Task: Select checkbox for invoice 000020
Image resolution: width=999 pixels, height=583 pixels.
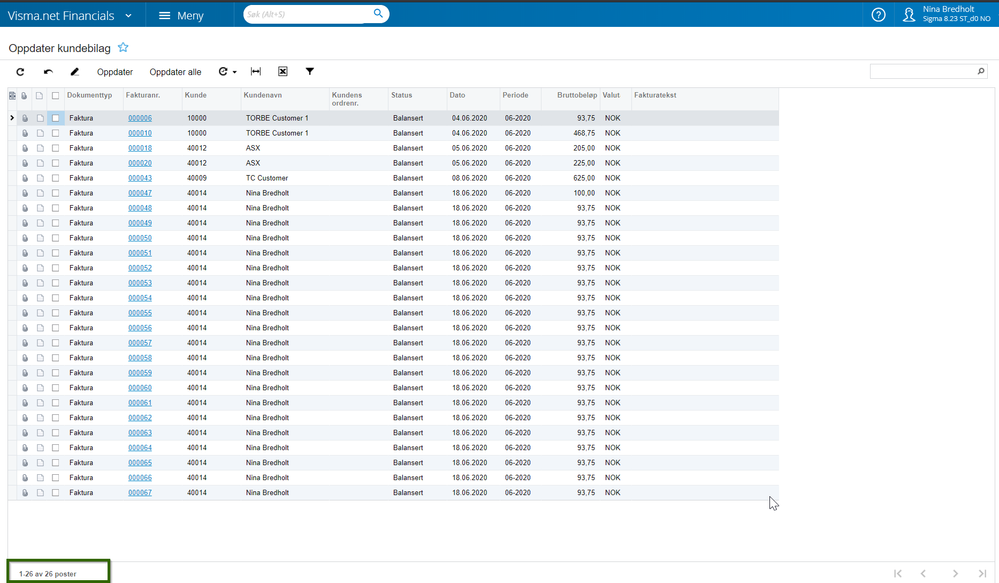Action: (55, 163)
